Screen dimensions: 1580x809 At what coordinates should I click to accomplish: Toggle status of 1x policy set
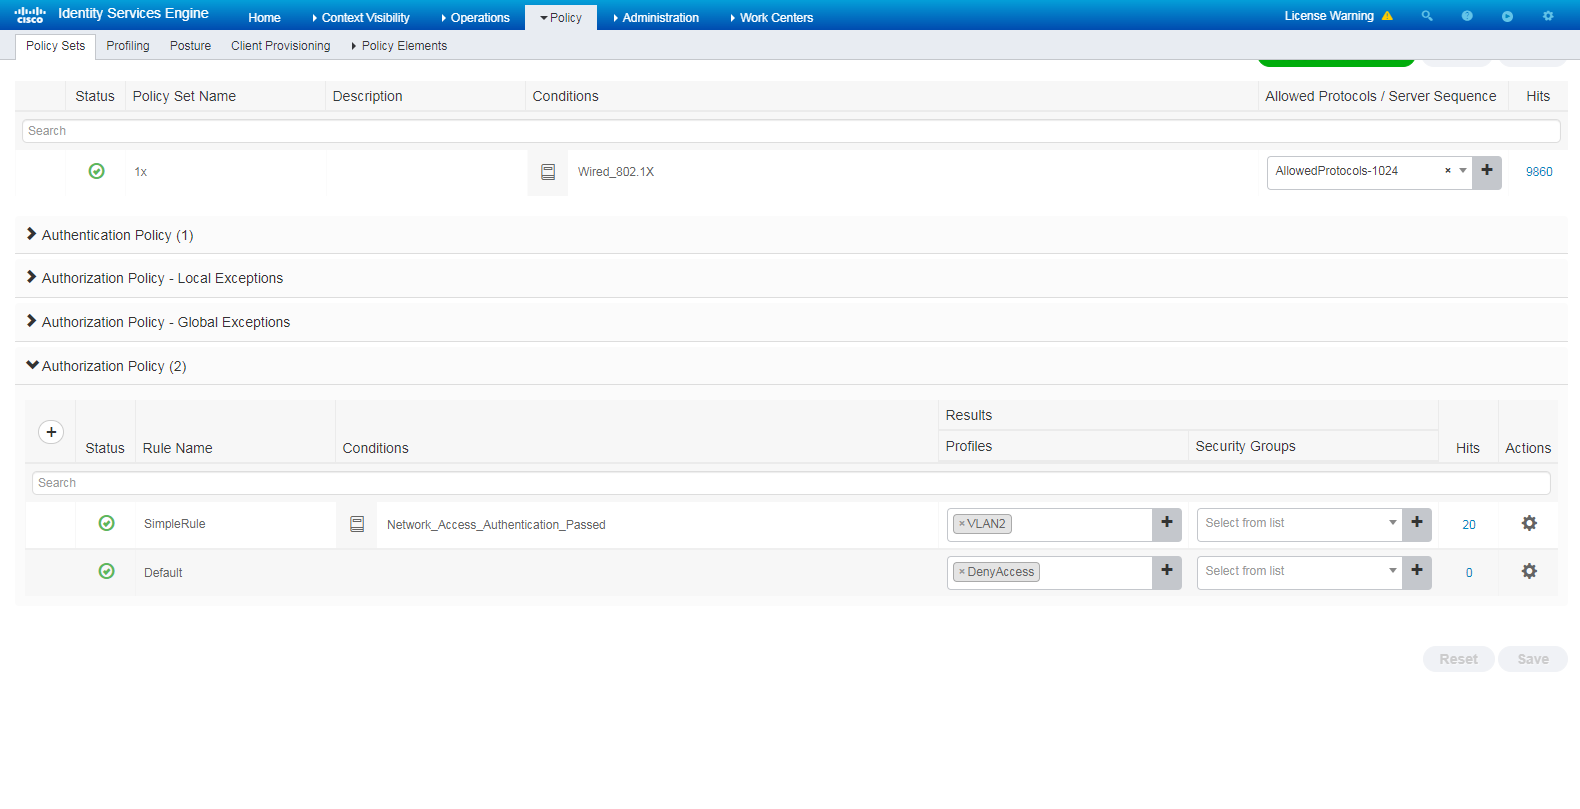tap(96, 171)
